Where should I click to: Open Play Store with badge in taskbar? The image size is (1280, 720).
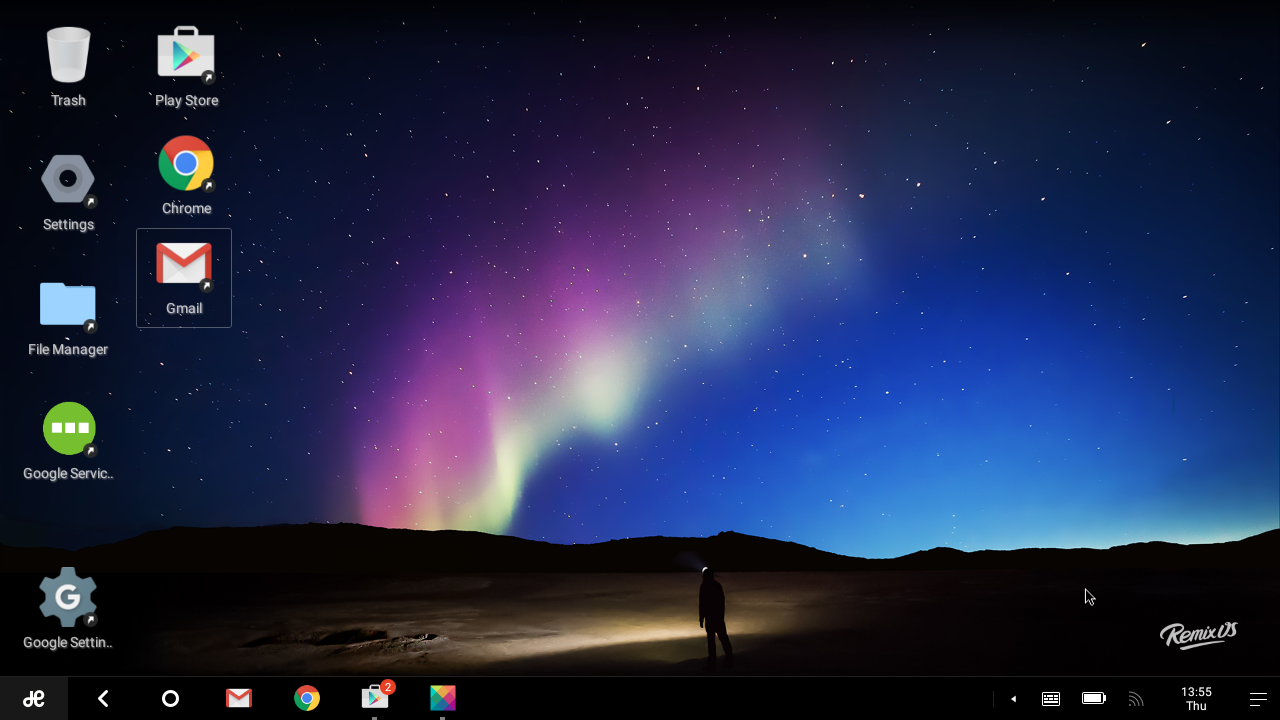click(375, 698)
